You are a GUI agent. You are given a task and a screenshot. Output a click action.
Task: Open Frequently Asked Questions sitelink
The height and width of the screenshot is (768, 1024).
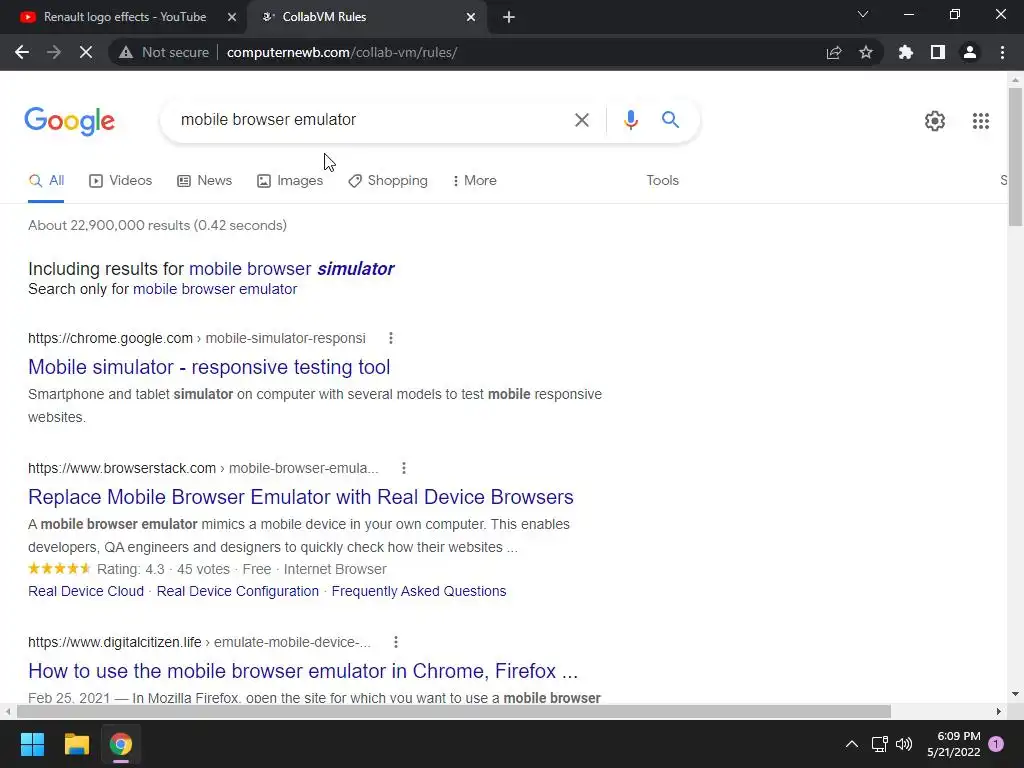pyautogui.click(x=419, y=591)
